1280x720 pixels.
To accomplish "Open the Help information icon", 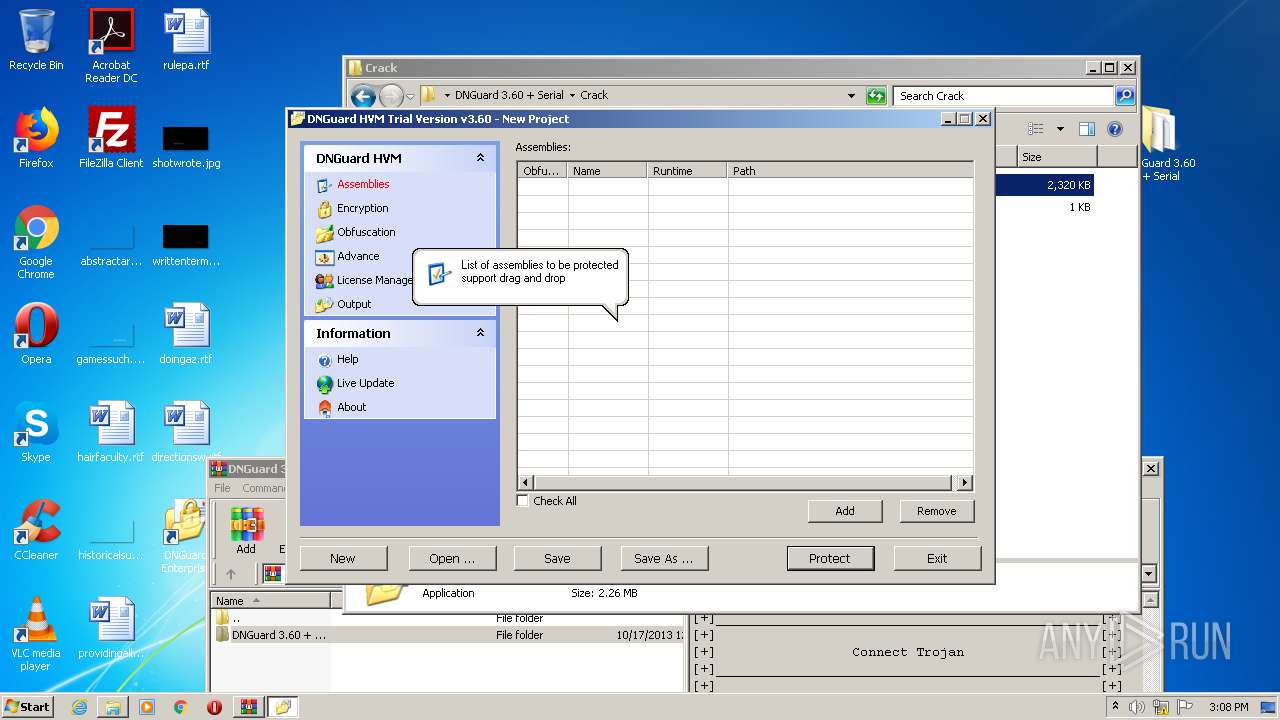I will (x=324, y=360).
